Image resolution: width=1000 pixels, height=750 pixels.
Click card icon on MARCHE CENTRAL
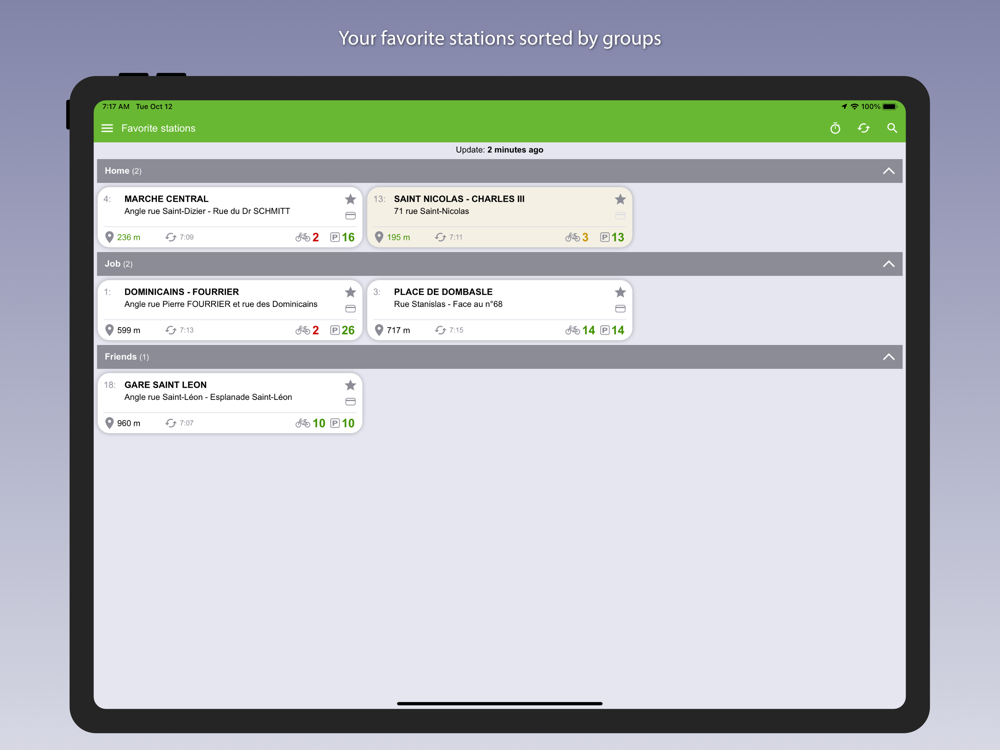pos(350,216)
